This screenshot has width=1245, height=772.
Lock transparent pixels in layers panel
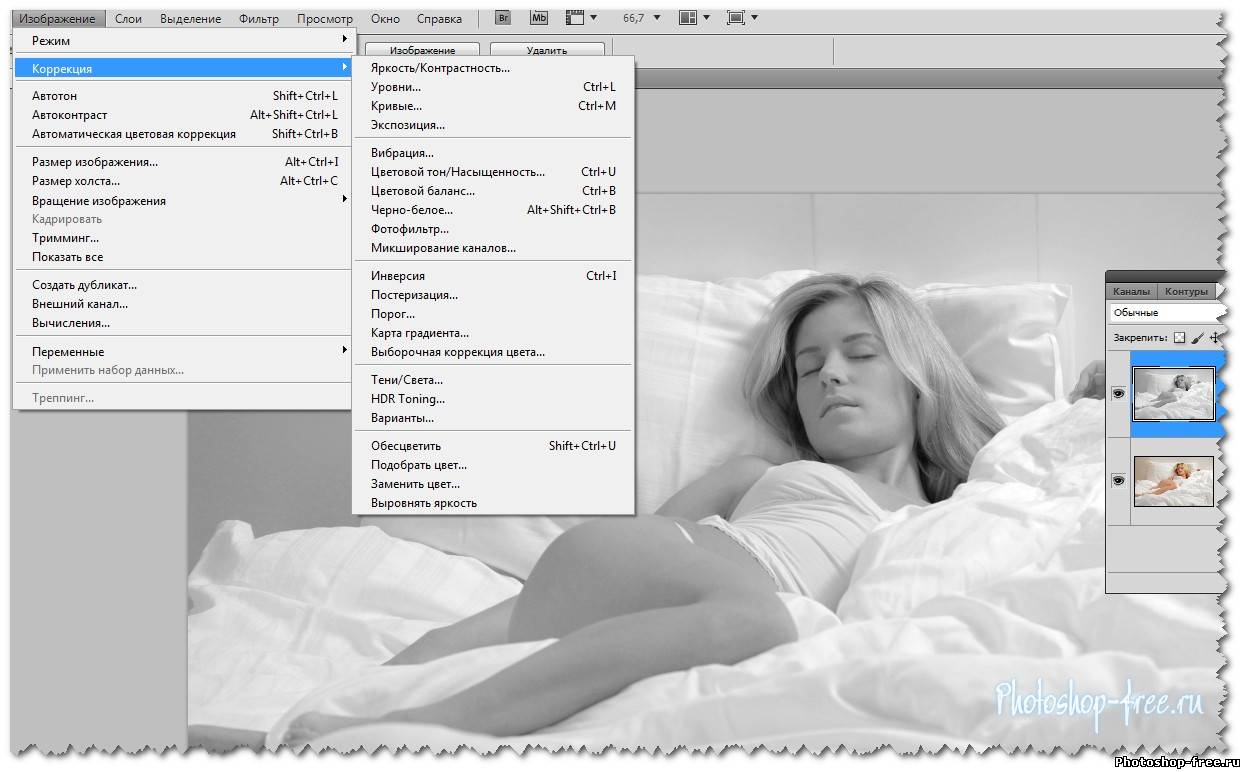tap(1179, 338)
